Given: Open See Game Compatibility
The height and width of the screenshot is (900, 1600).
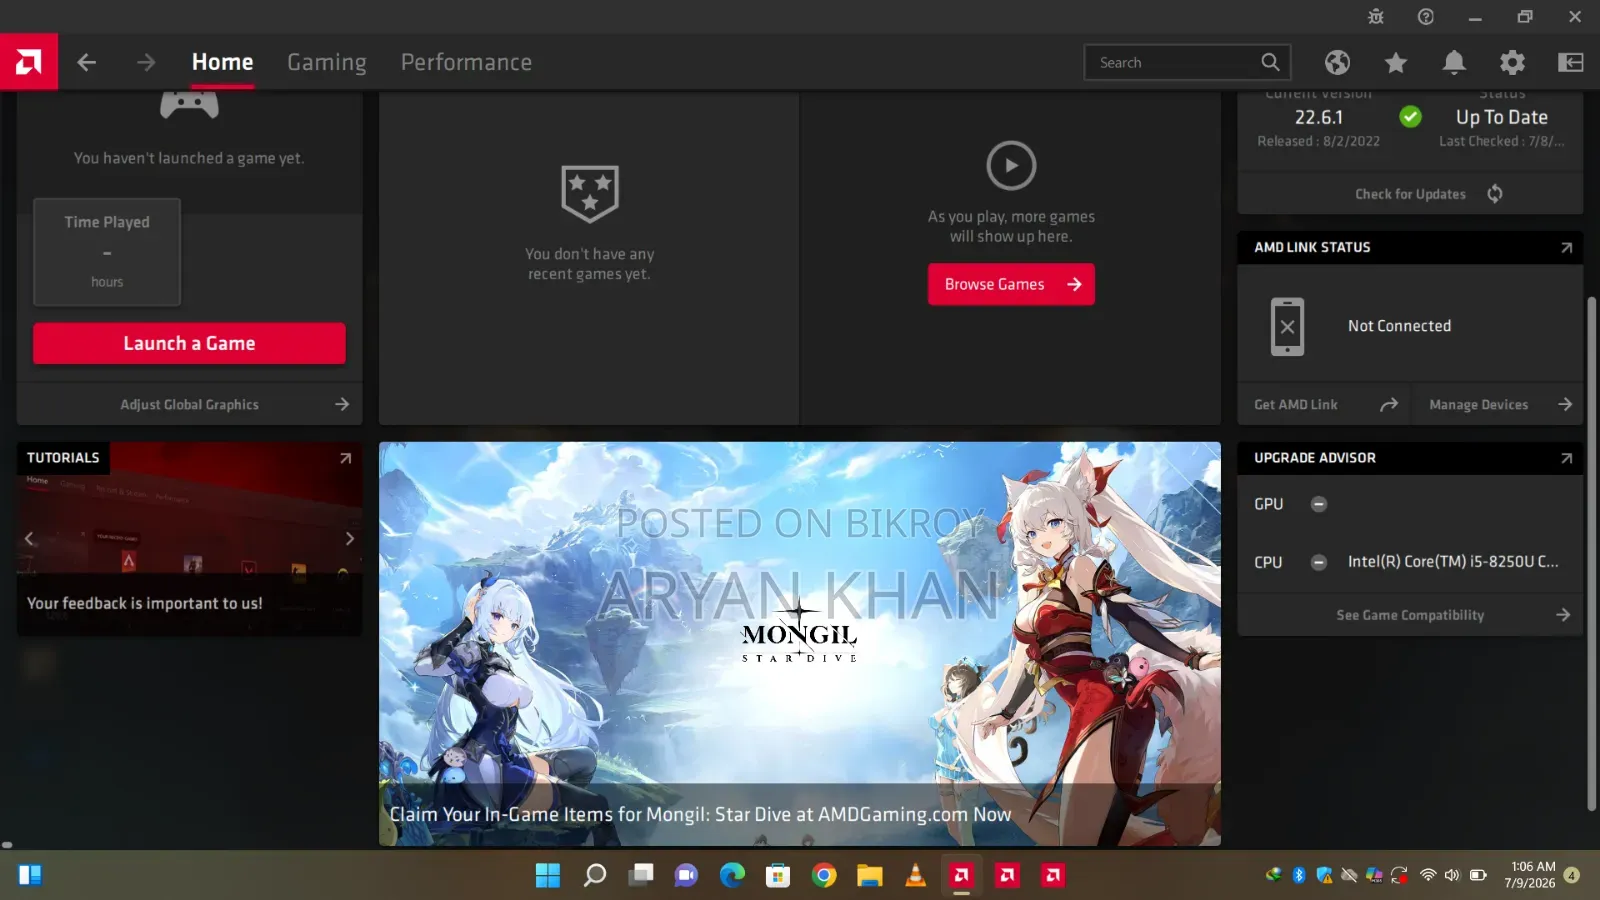Looking at the screenshot, I should point(1410,615).
